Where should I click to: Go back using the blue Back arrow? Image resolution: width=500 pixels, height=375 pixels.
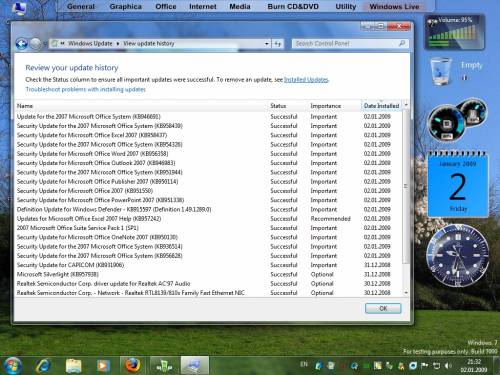[22, 44]
